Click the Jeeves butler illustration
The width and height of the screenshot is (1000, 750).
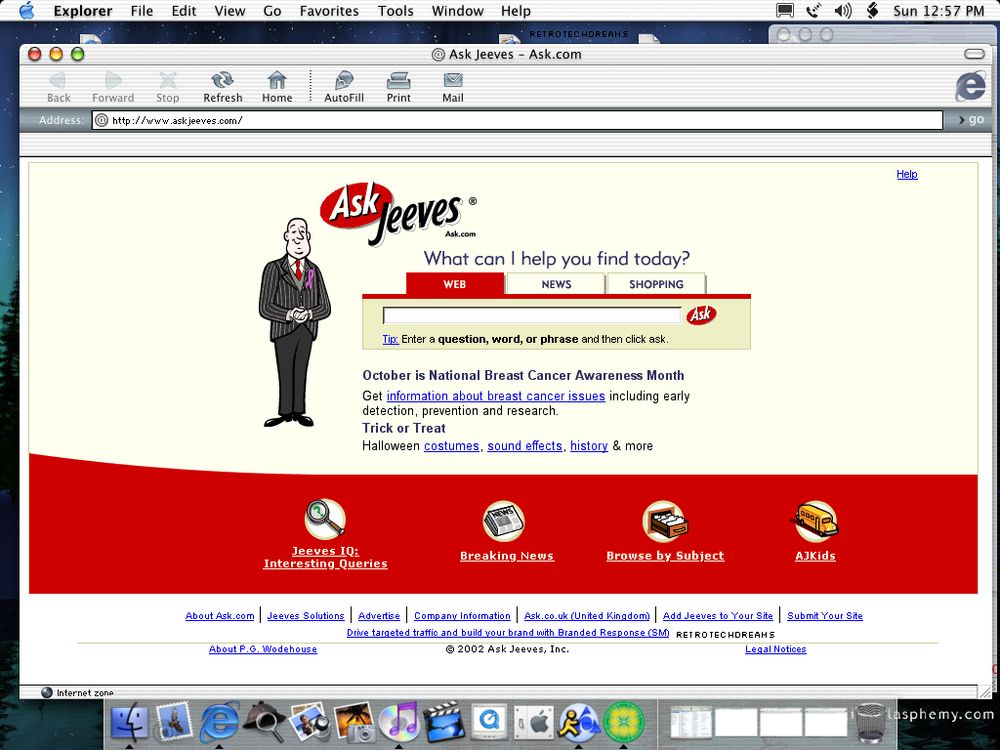coord(294,322)
